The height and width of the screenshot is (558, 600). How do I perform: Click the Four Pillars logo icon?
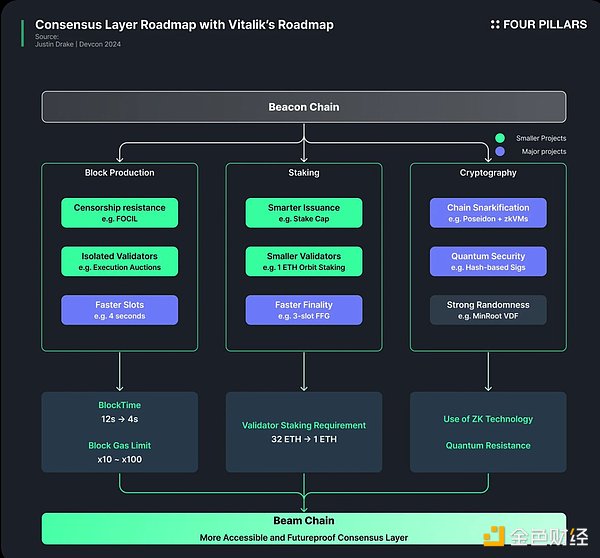pyautogui.click(x=495, y=24)
